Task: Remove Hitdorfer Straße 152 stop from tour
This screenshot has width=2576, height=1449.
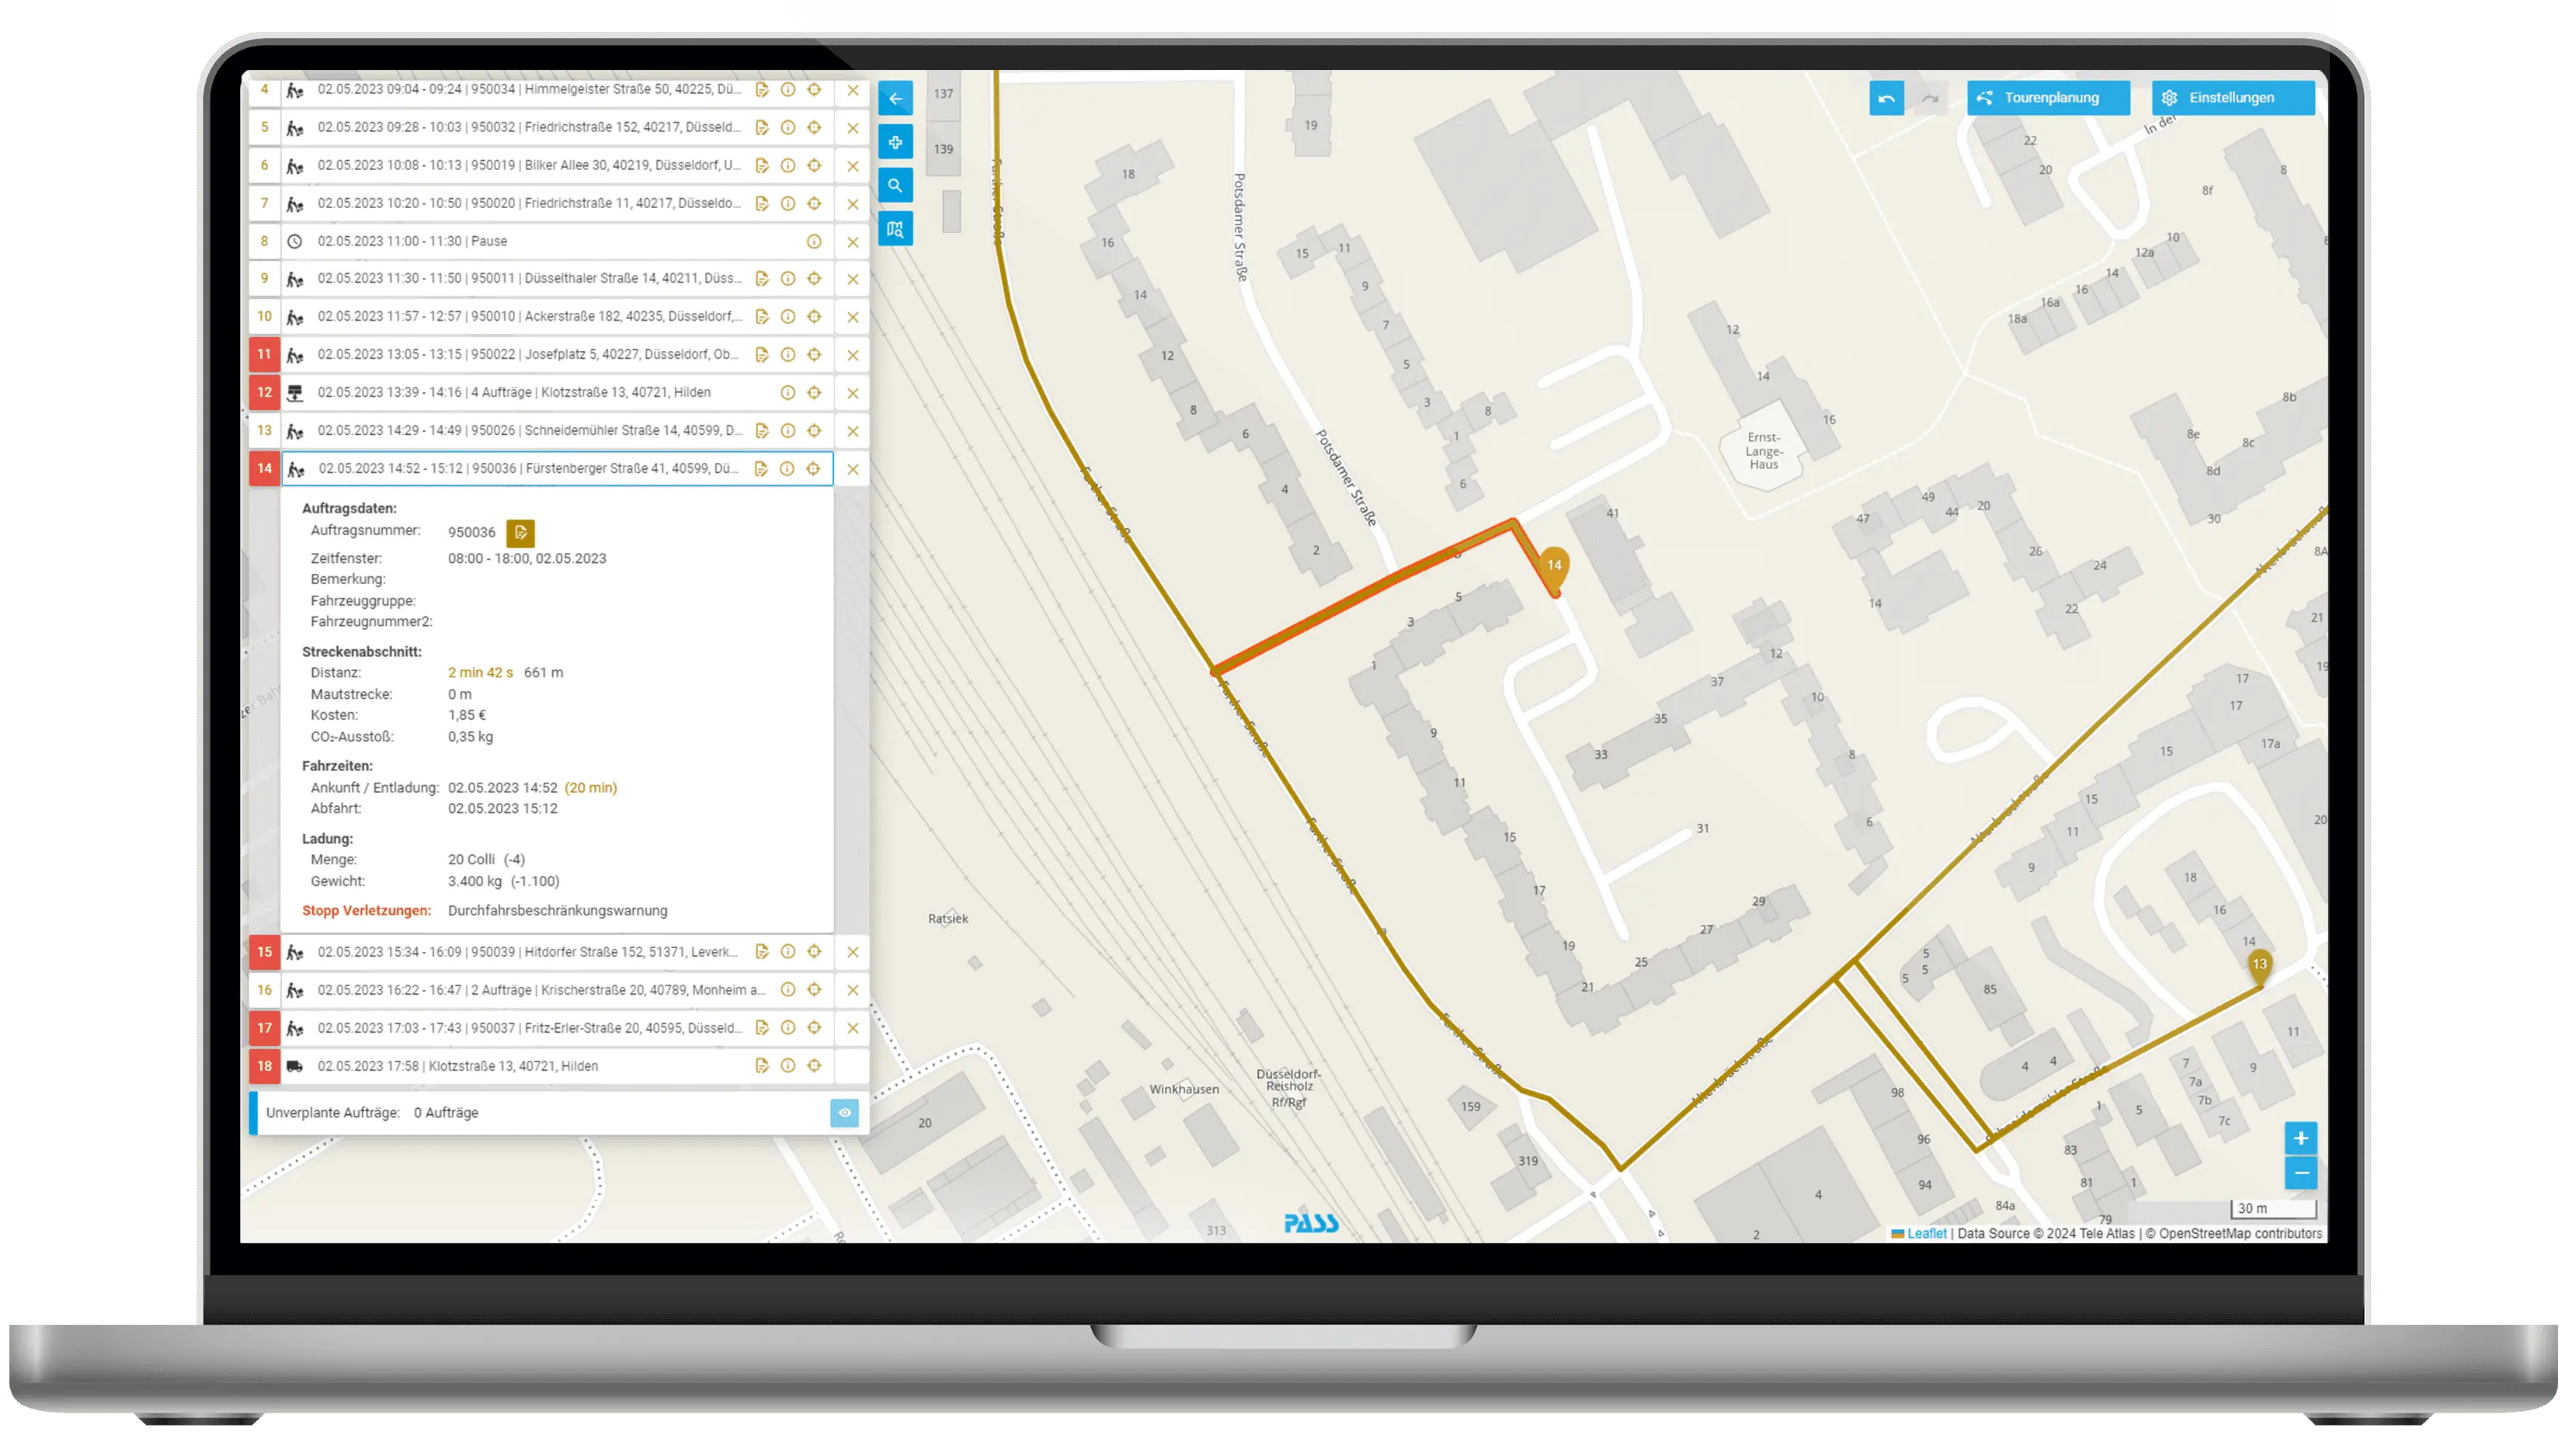Action: coord(852,952)
